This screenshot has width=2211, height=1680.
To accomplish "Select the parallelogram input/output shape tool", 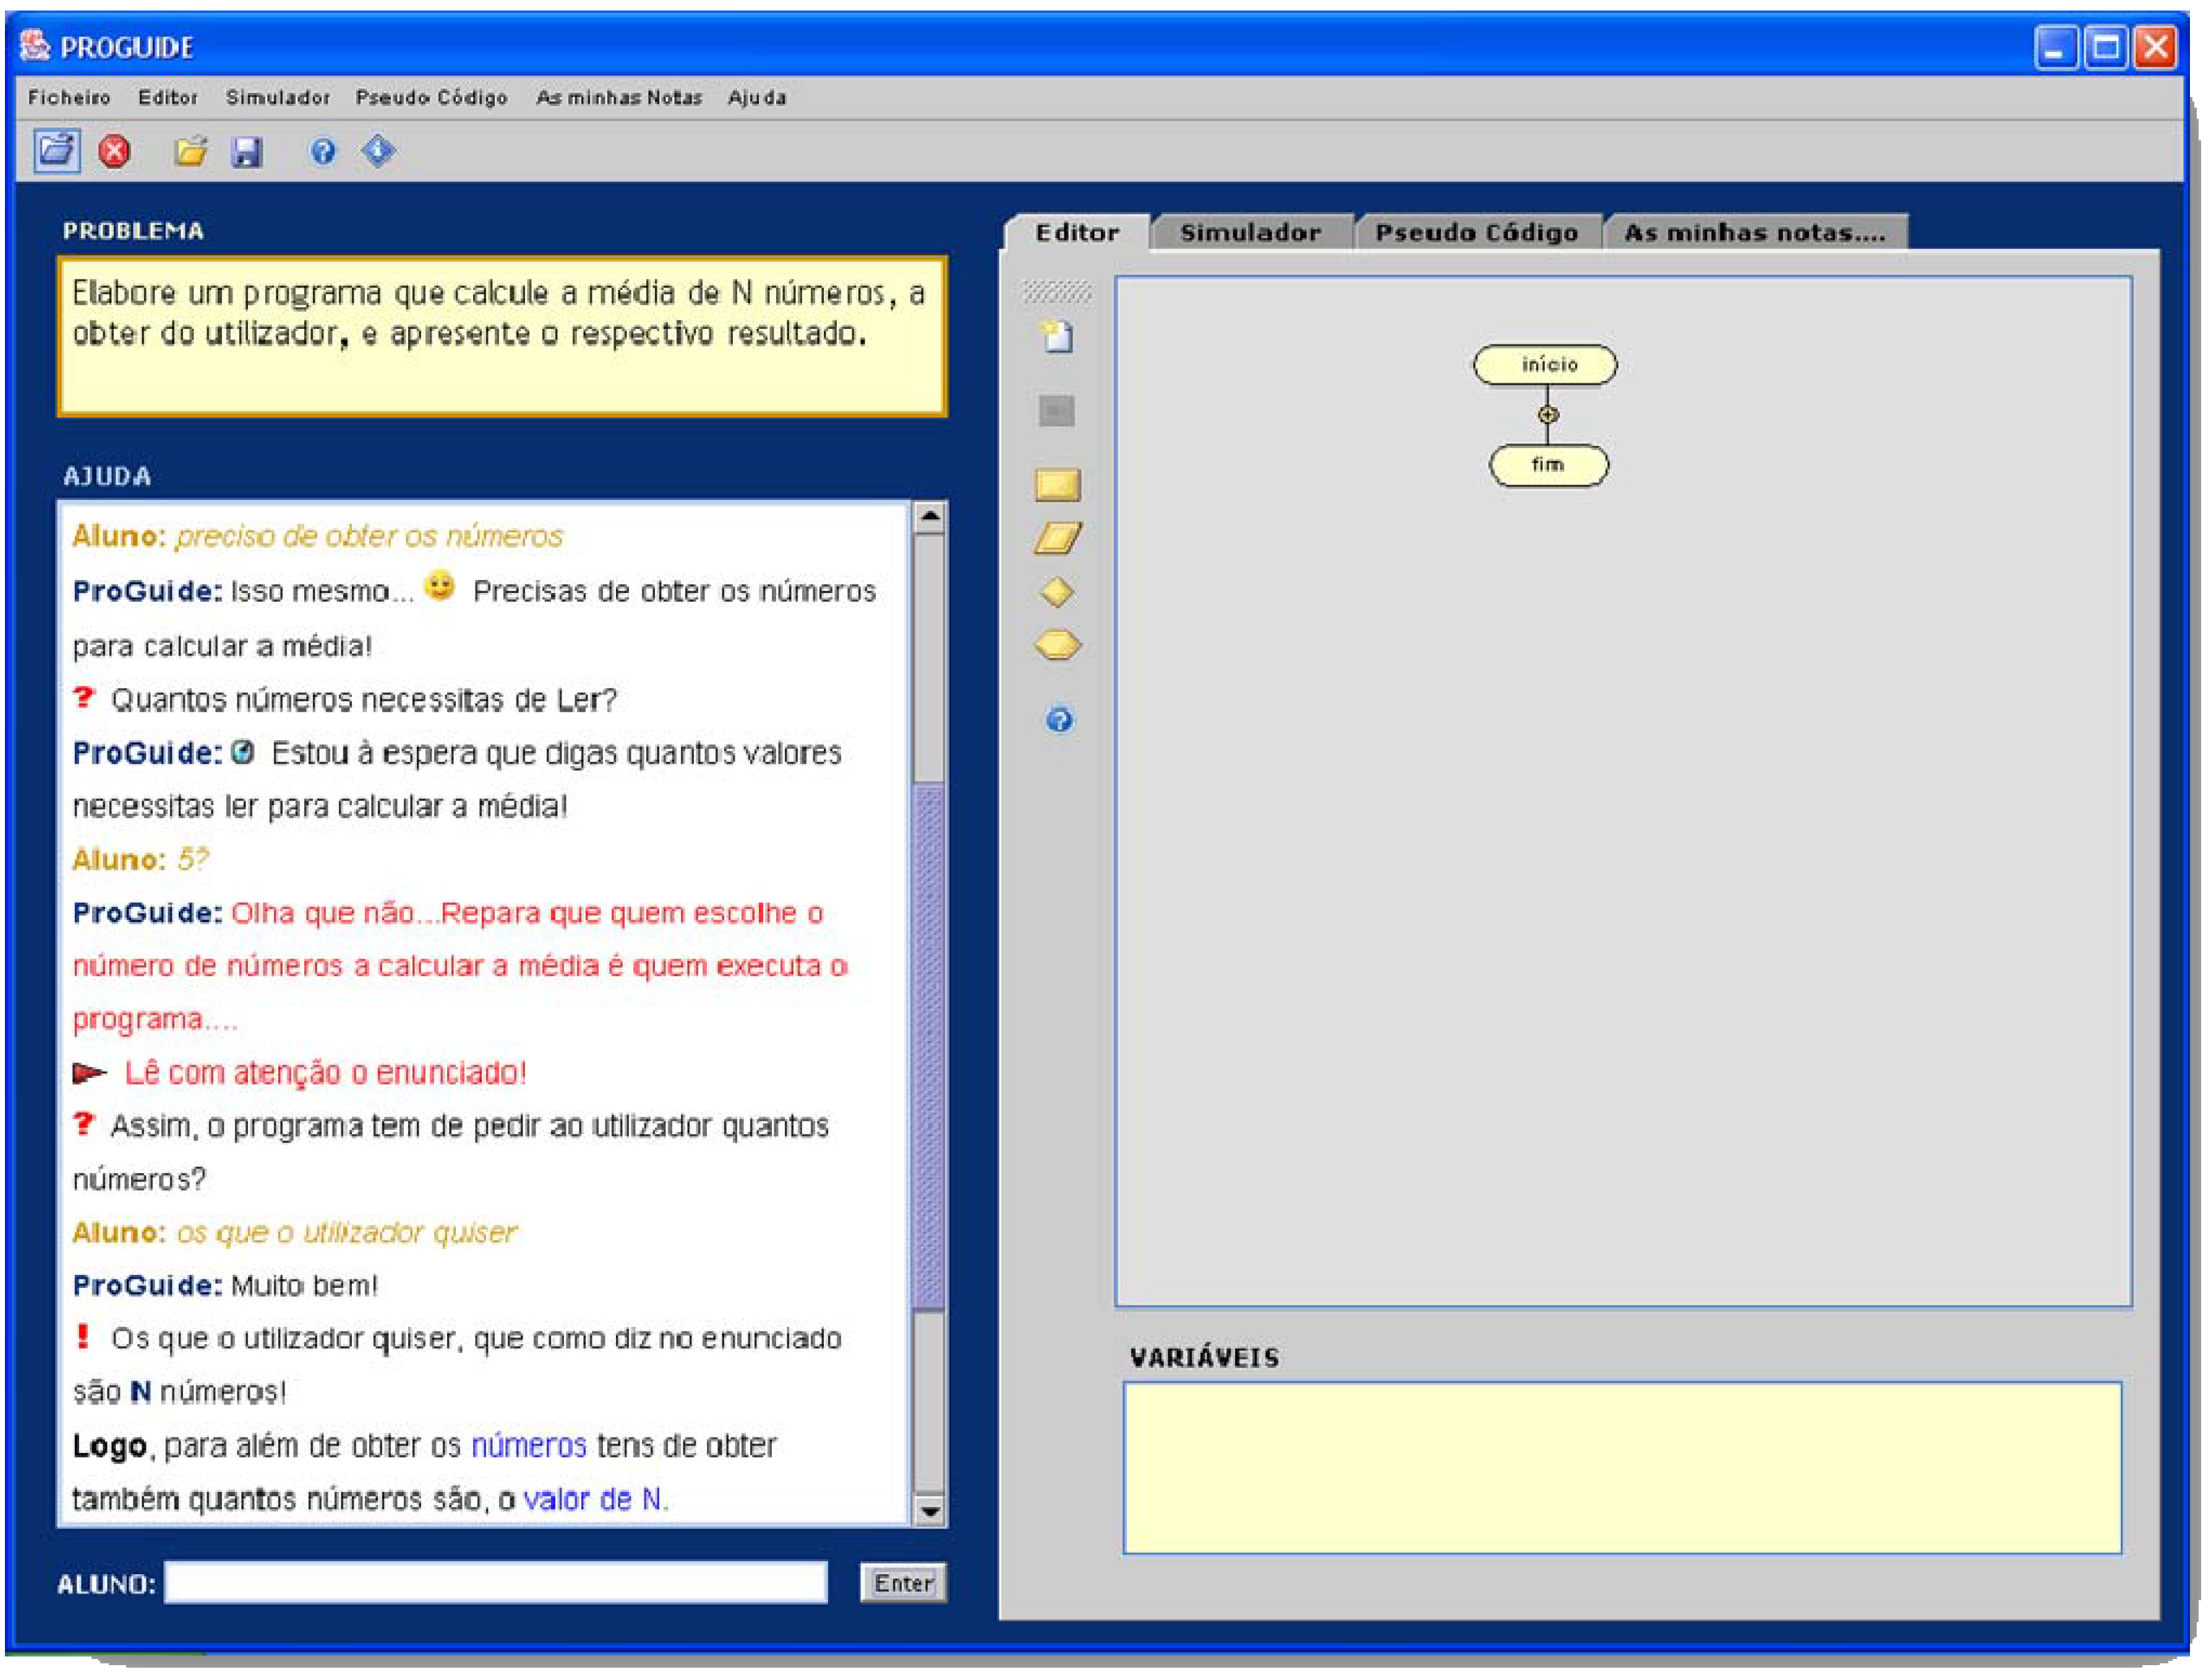I will pyautogui.click(x=1057, y=539).
